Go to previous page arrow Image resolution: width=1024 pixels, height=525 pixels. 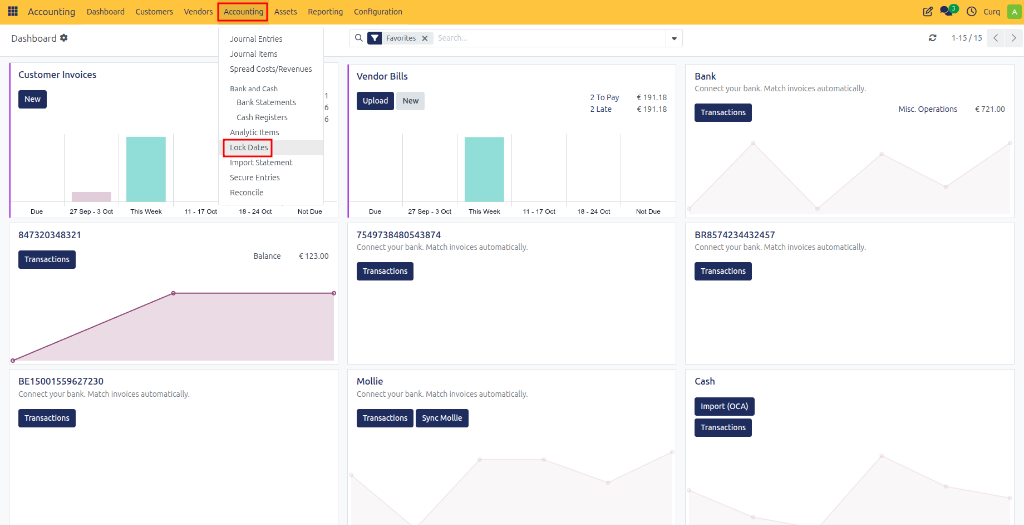pyautogui.click(x=996, y=39)
